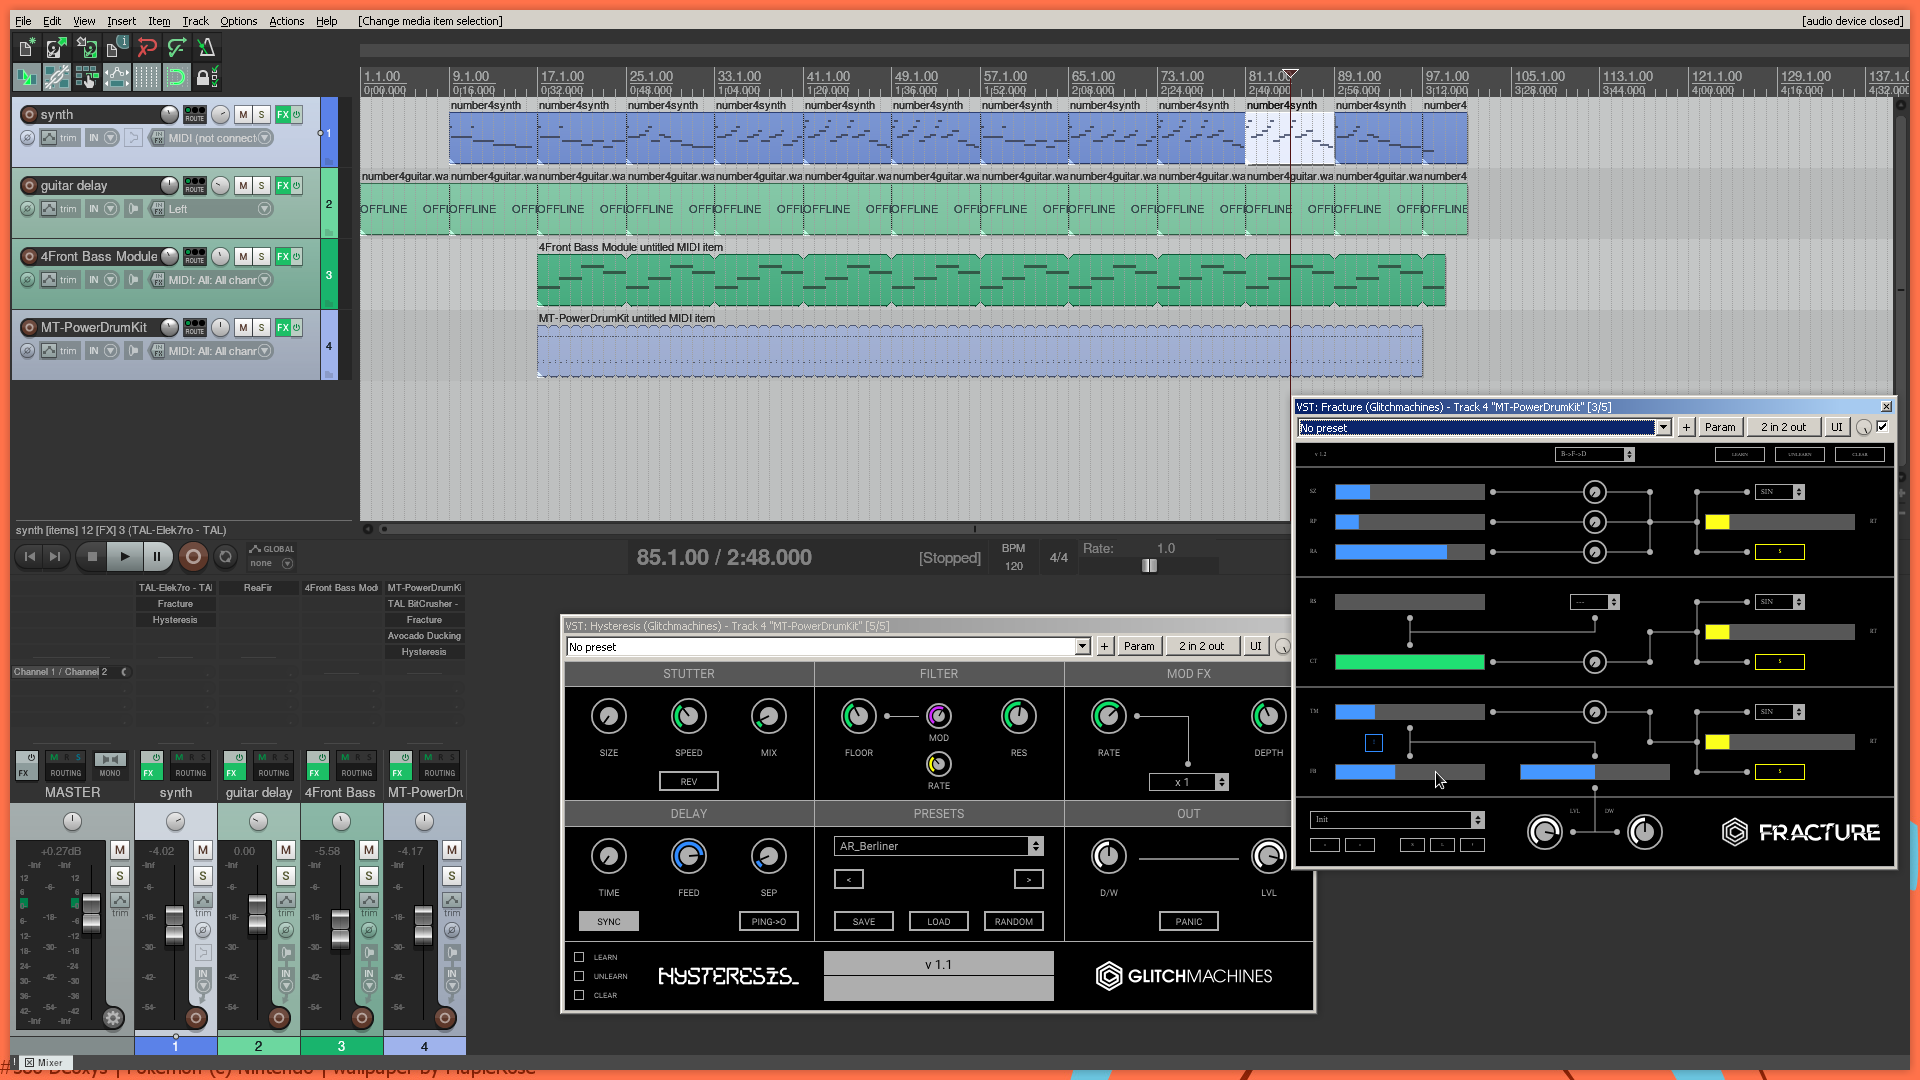Viewport: 1920px width, 1080px height.
Task: Click the New Project toolbar icon
Action: (x=27, y=47)
